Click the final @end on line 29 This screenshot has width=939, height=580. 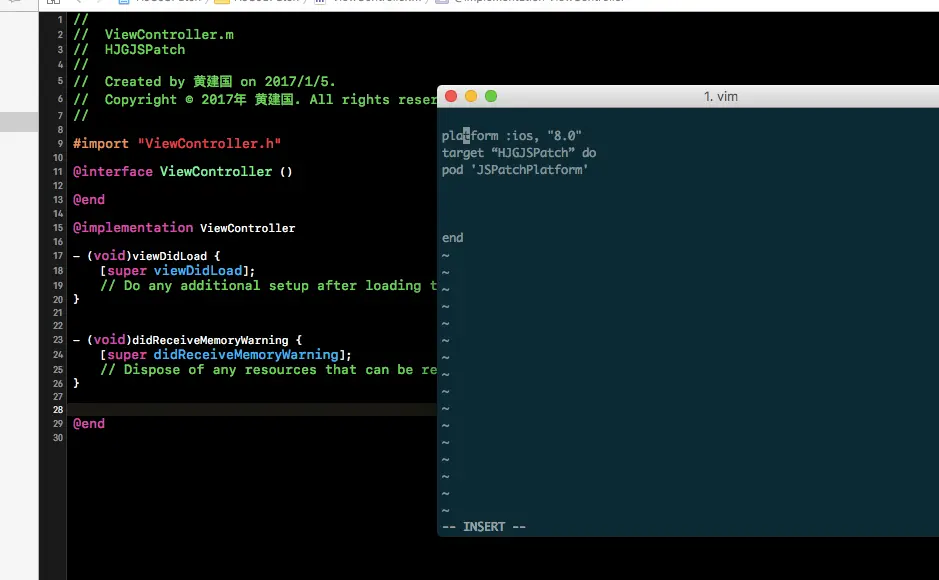tap(89, 424)
